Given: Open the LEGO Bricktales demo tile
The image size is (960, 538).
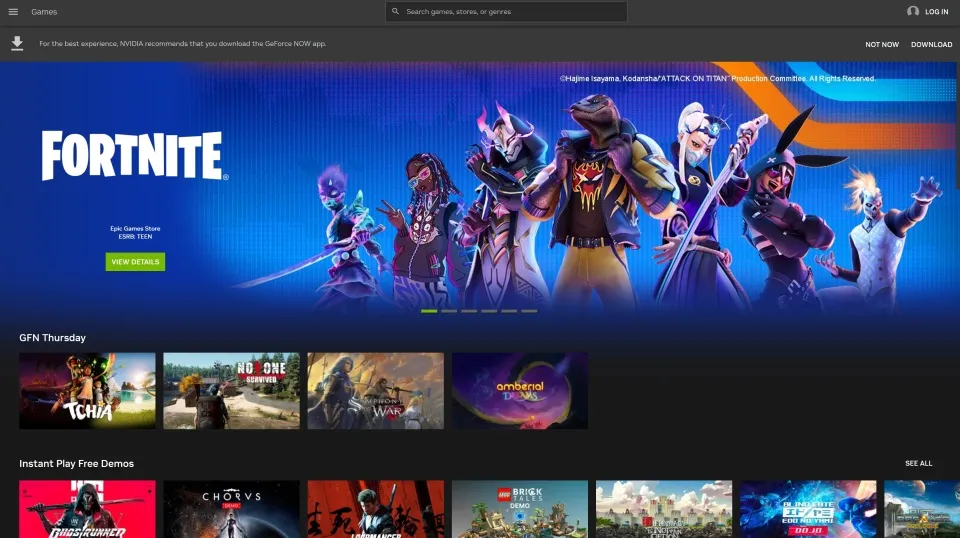Looking at the screenshot, I should [x=520, y=509].
